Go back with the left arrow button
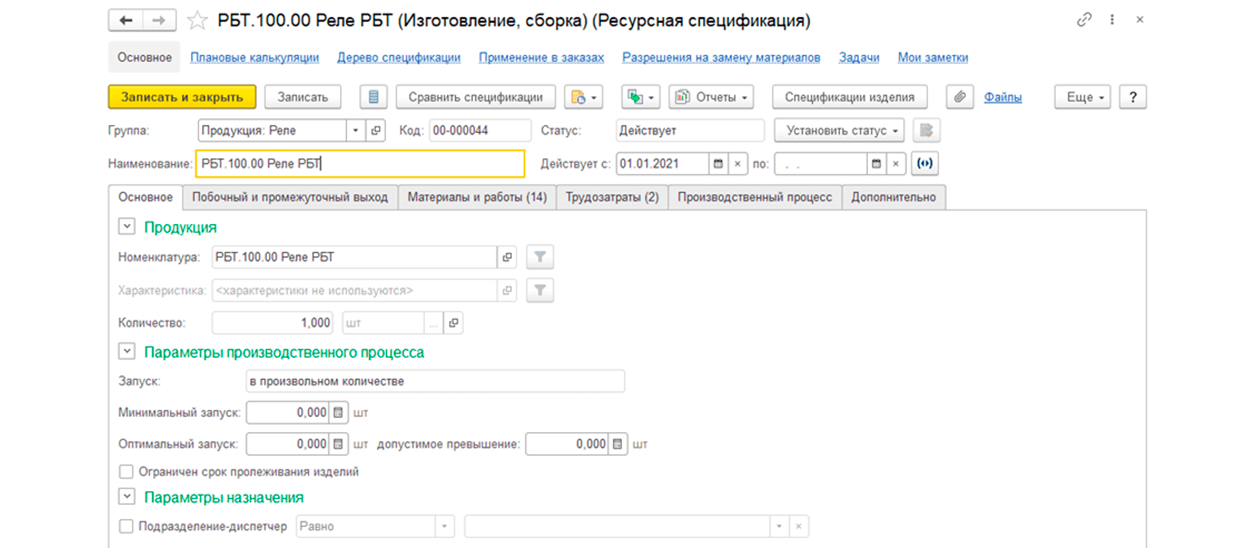 [125, 20]
